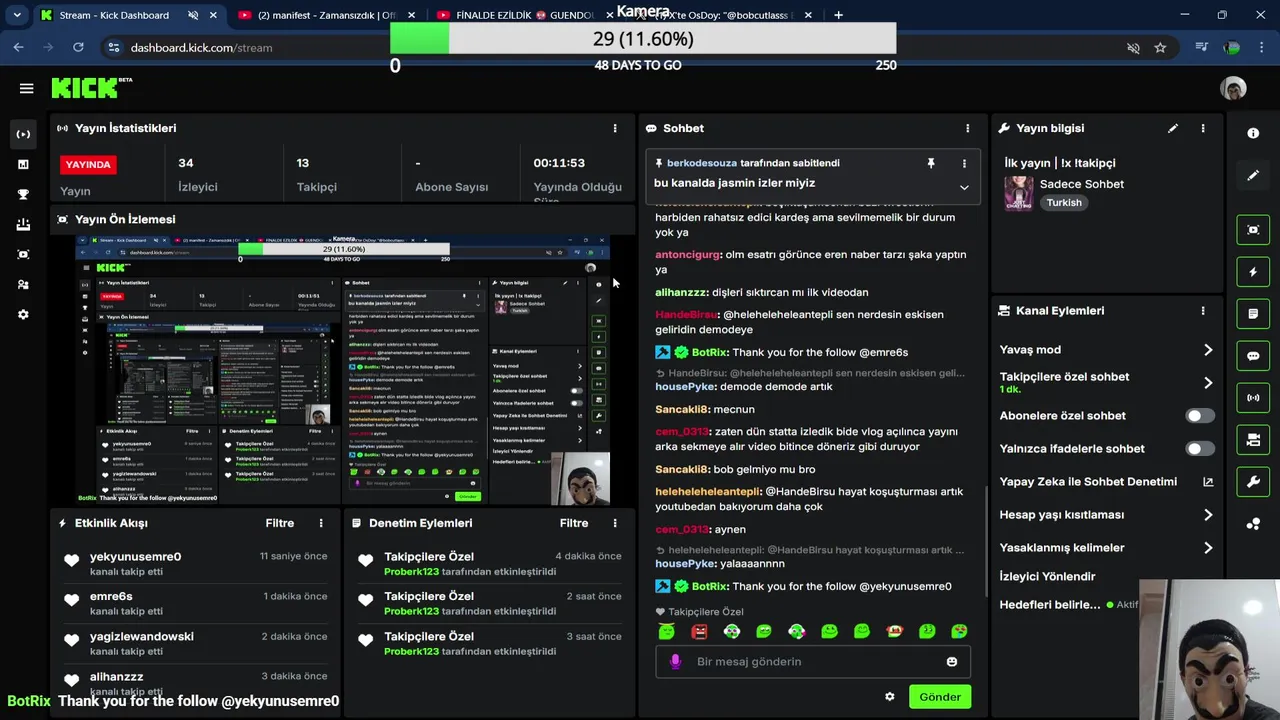Expand Takipçilere özel sohbet settings
The width and height of the screenshot is (1280, 720).
click(1208, 383)
